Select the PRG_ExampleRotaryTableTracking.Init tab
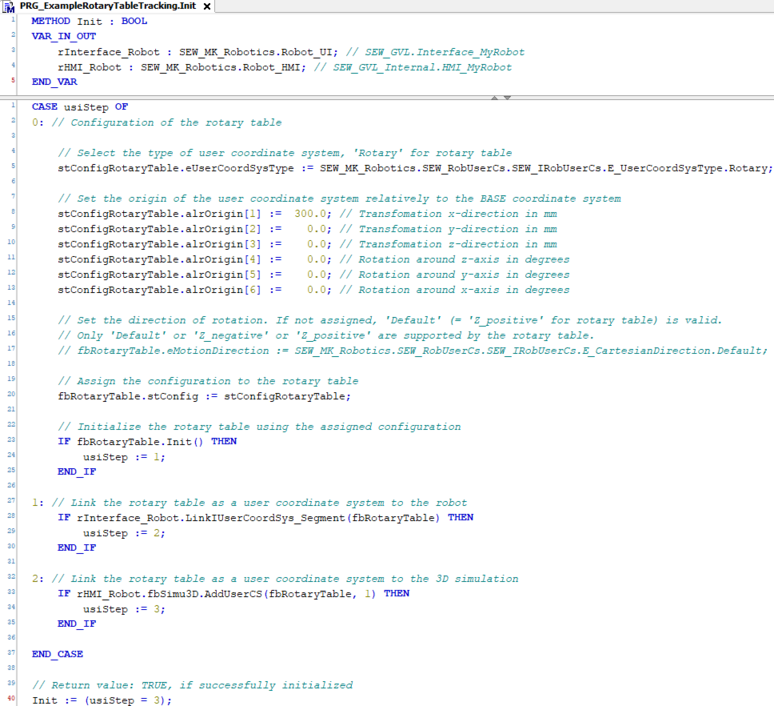Screen dimensions: 774x706 tap(108, 7)
